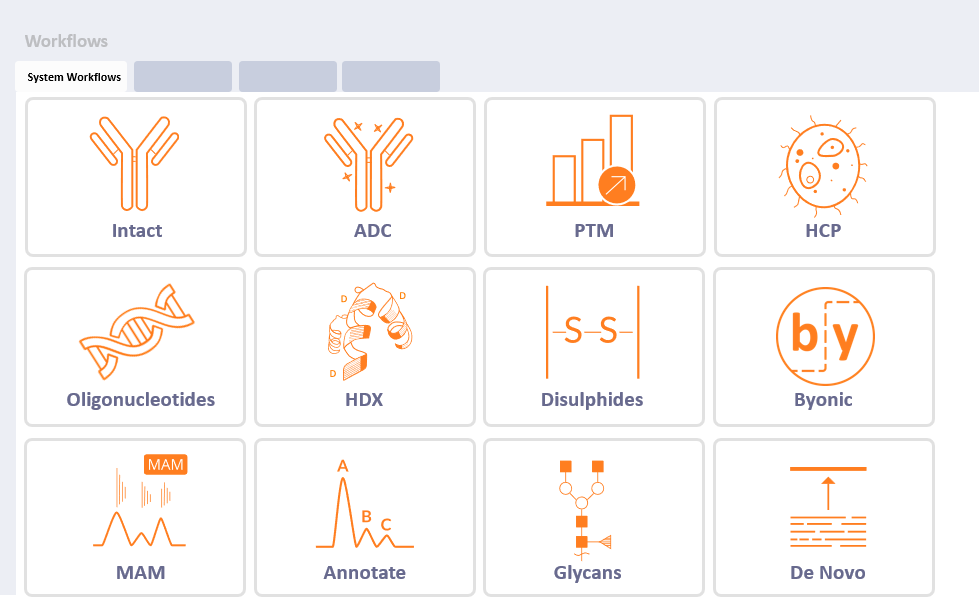Screen dimensions: 979x597
Task: Launch the Byonic 'by' circle icon
Action: (825, 335)
